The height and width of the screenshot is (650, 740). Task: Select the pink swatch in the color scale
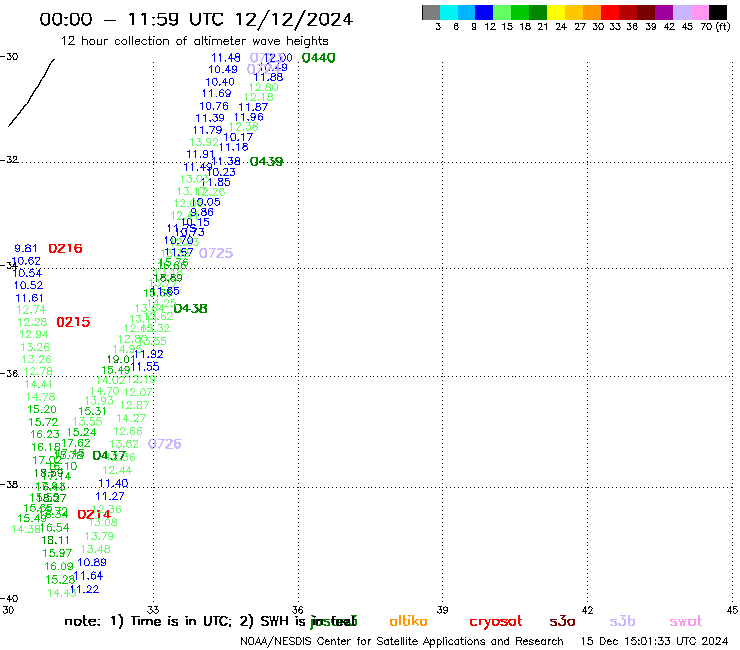click(x=700, y=12)
